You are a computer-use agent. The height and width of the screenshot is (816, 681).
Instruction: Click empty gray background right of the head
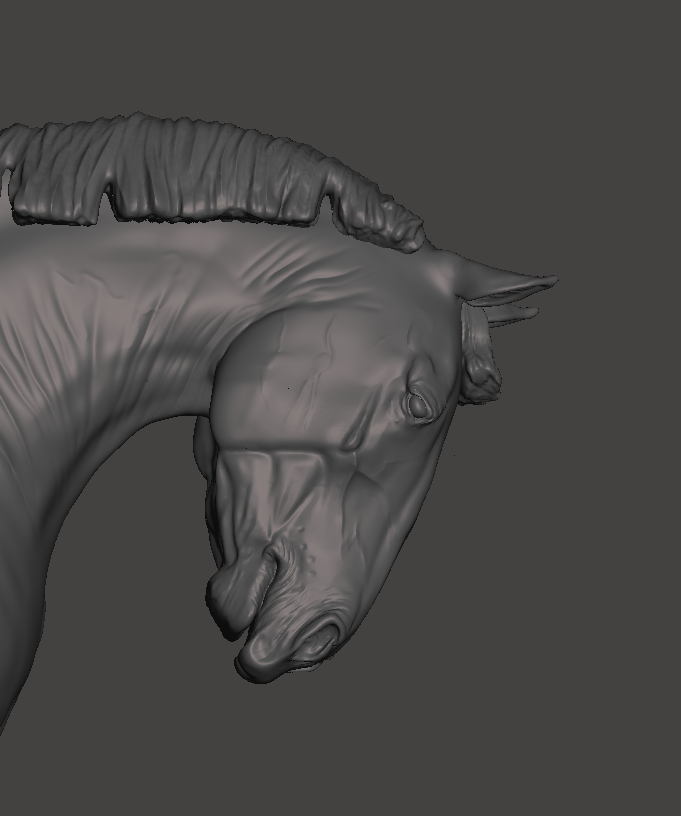coord(600,500)
